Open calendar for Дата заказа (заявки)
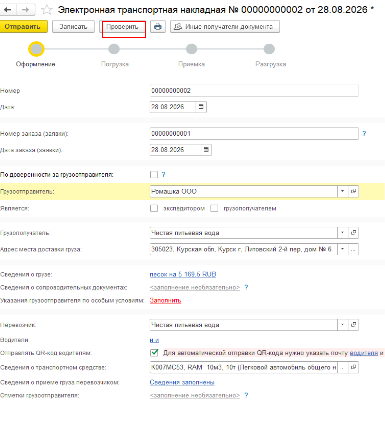This screenshot has width=385, height=435. pos(206,150)
